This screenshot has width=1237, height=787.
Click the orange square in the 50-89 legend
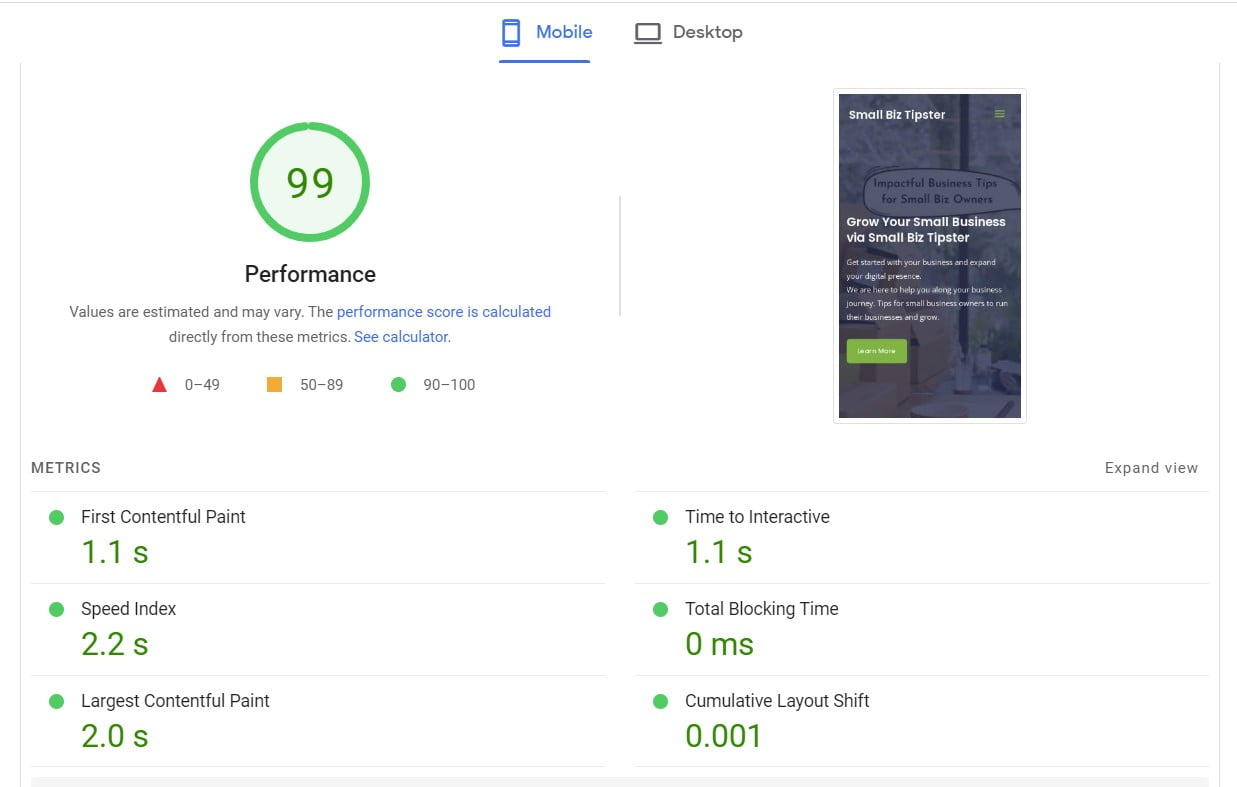274,383
